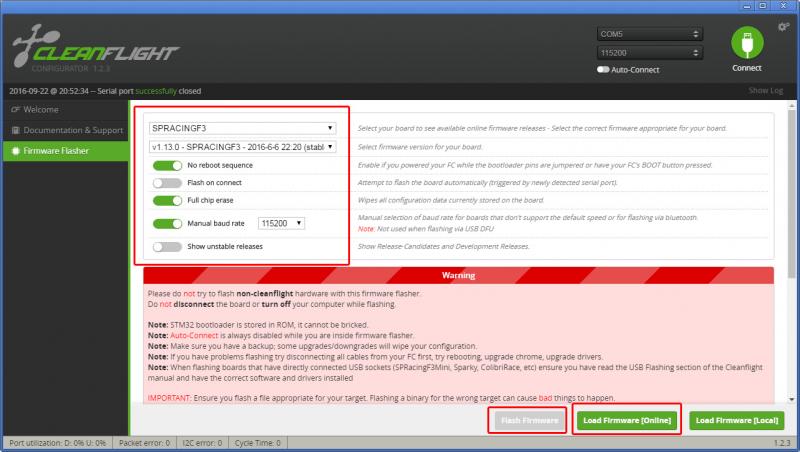The height and width of the screenshot is (452, 800).
Task: Open settings via the gear icon
Action: pos(783,26)
